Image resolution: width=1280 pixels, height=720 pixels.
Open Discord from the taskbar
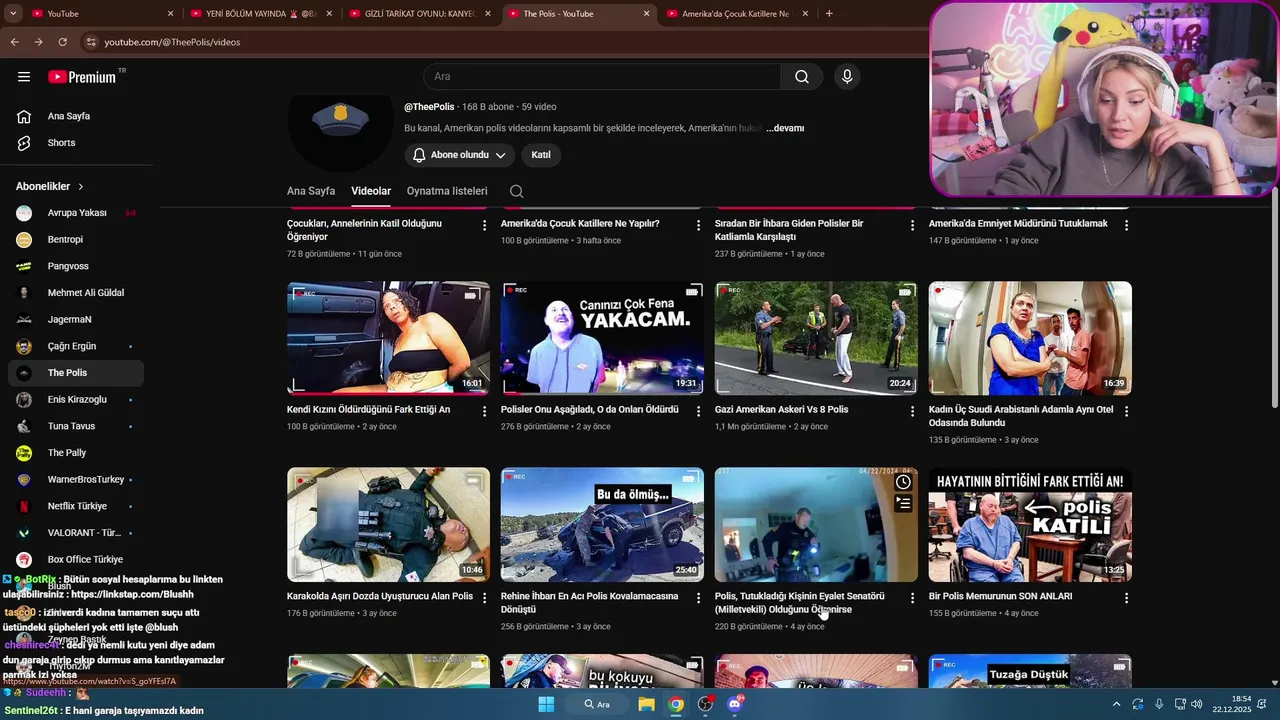(x=735, y=704)
